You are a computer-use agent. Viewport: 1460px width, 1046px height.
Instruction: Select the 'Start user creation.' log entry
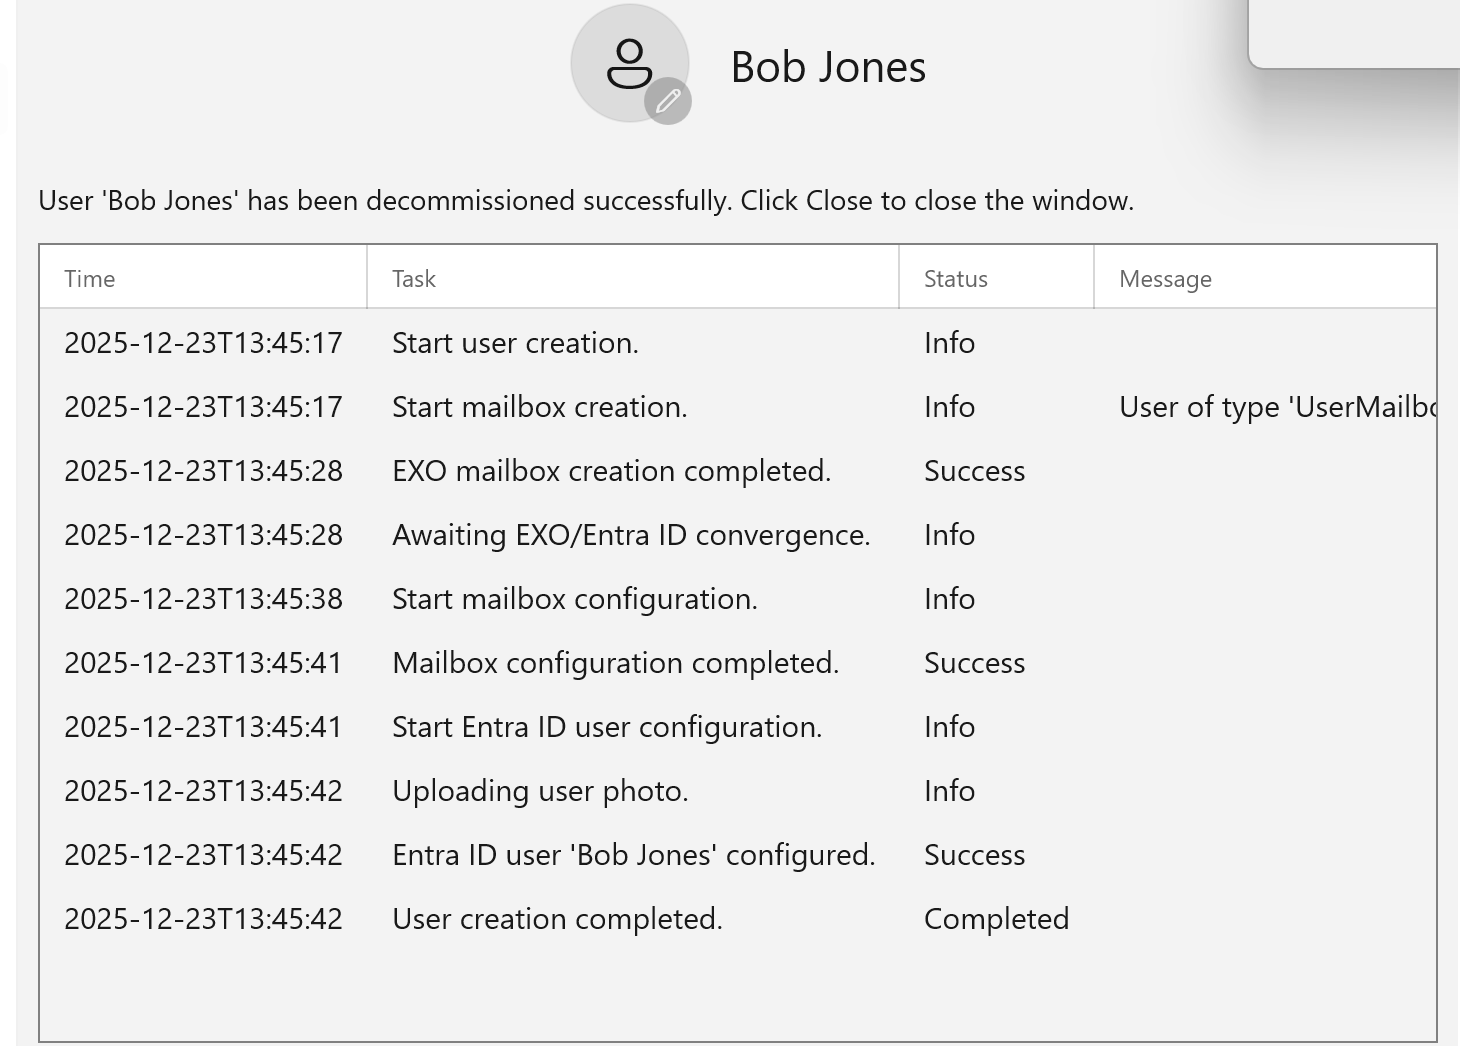pyautogui.click(x=515, y=343)
